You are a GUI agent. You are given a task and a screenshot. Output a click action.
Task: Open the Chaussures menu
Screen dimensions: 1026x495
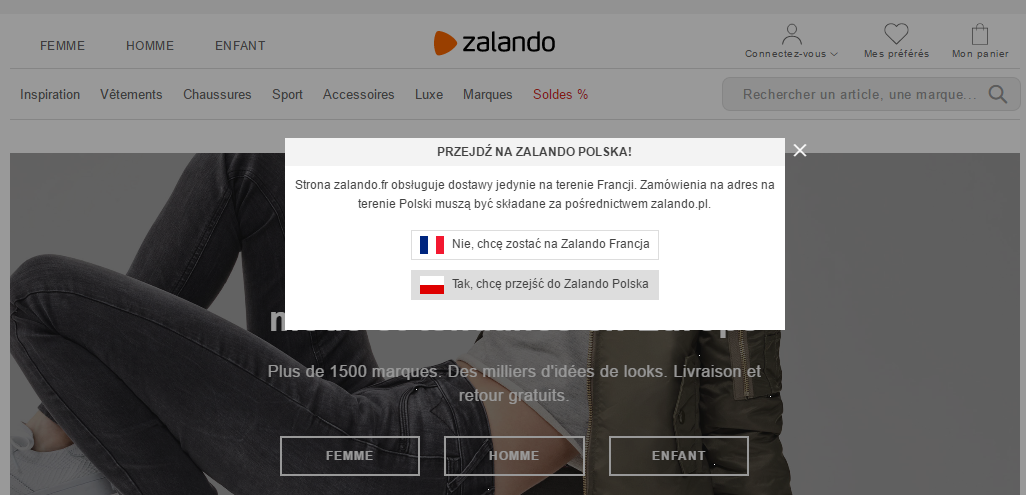(x=217, y=94)
